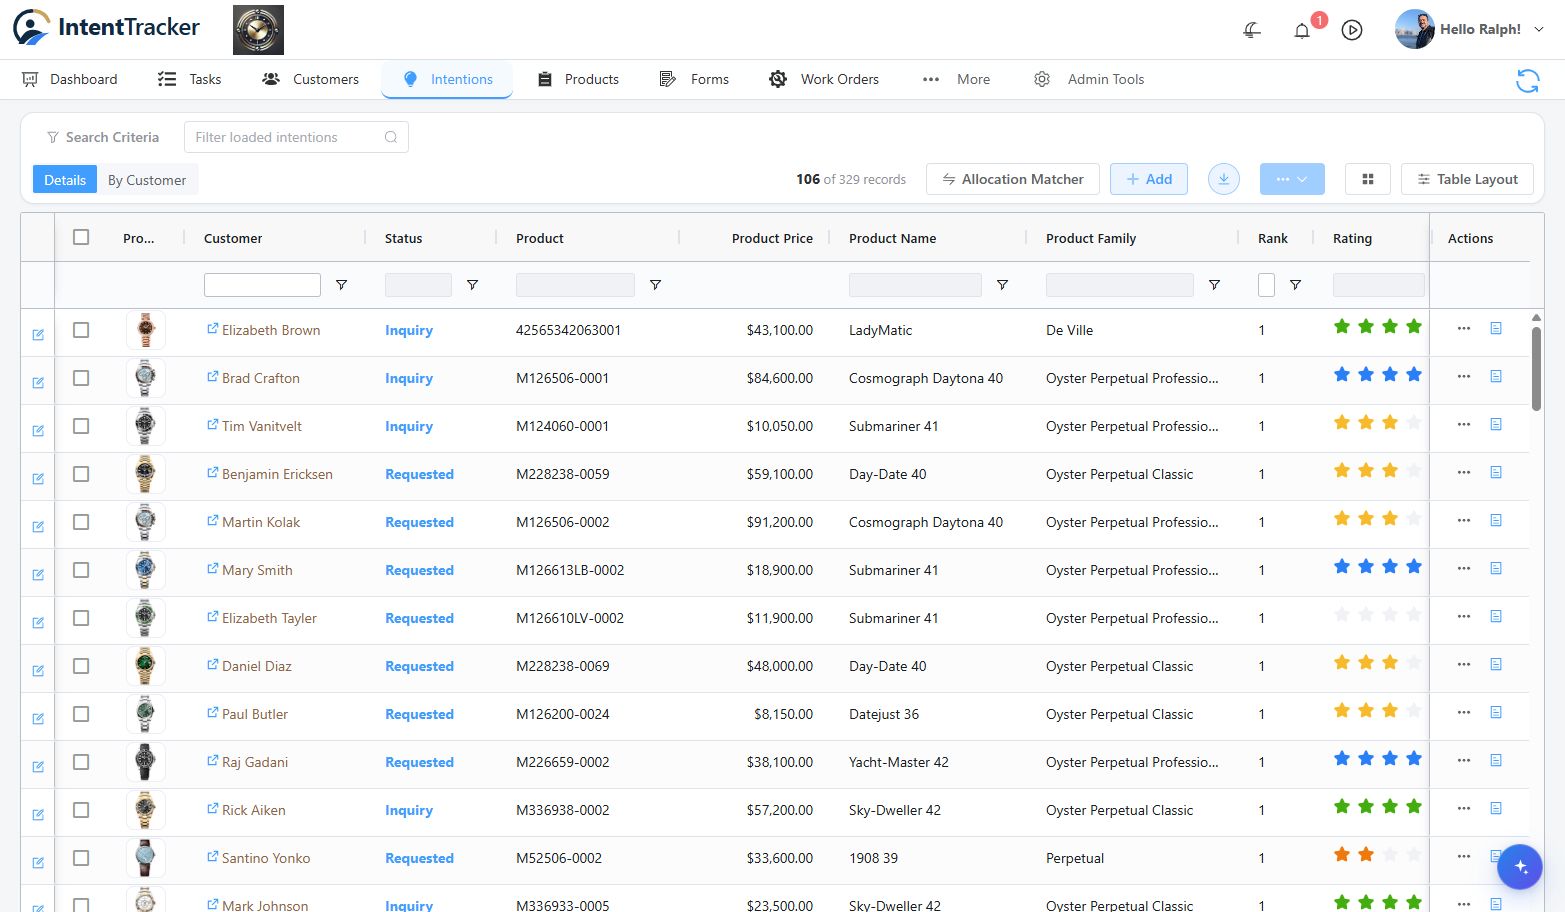Open the Customers tab
This screenshot has height=912, width=1565.
310,79
